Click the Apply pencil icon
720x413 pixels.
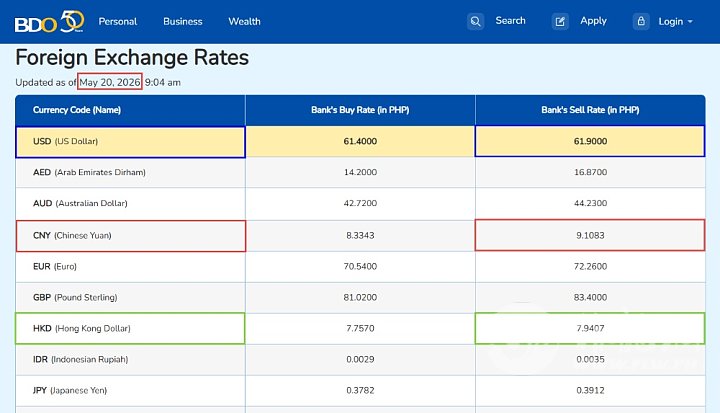560,21
